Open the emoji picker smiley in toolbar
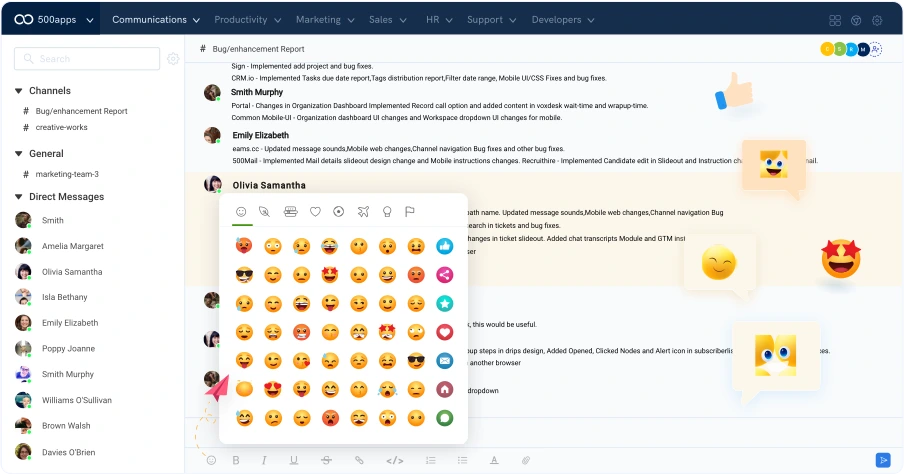Screen dimensions: 904x474 point(212,460)
